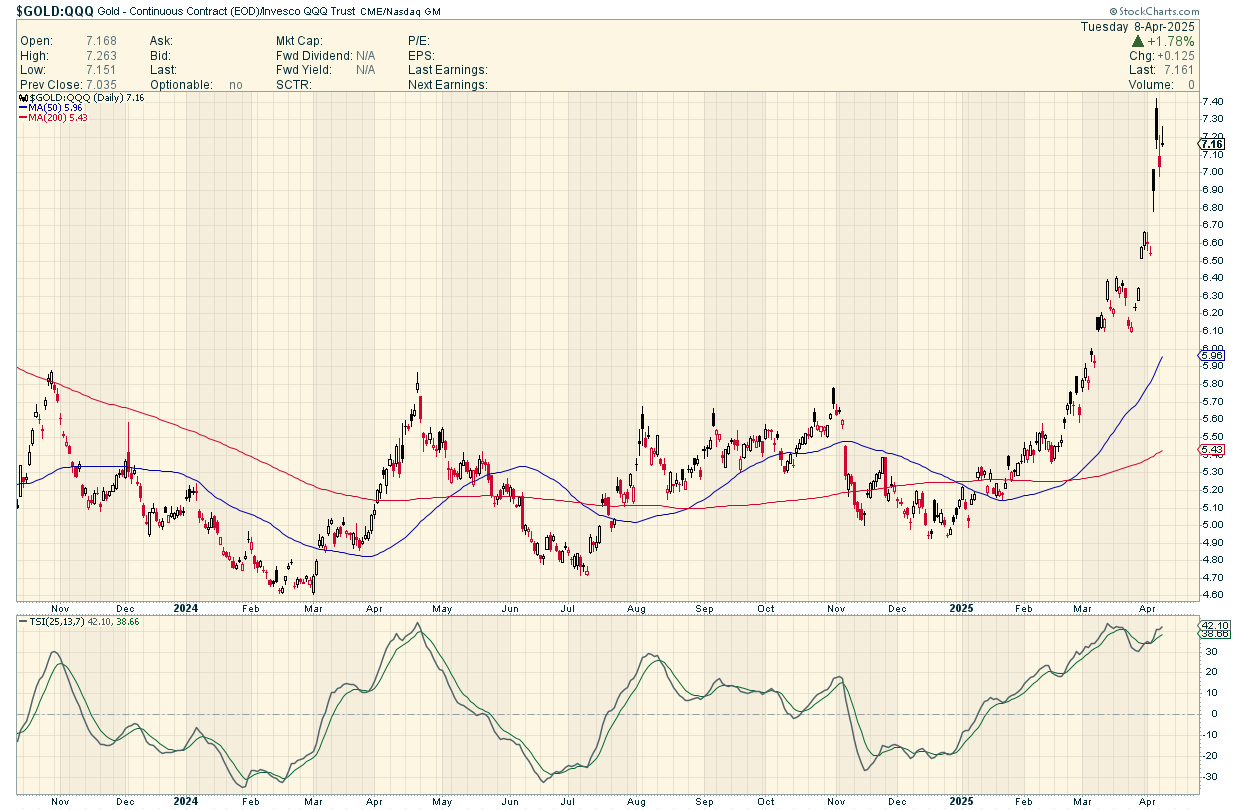The width and height of the screenshot is (1240, 810).
Task: Click the 'Last Earnings:' label
Action: click(448, 70)
